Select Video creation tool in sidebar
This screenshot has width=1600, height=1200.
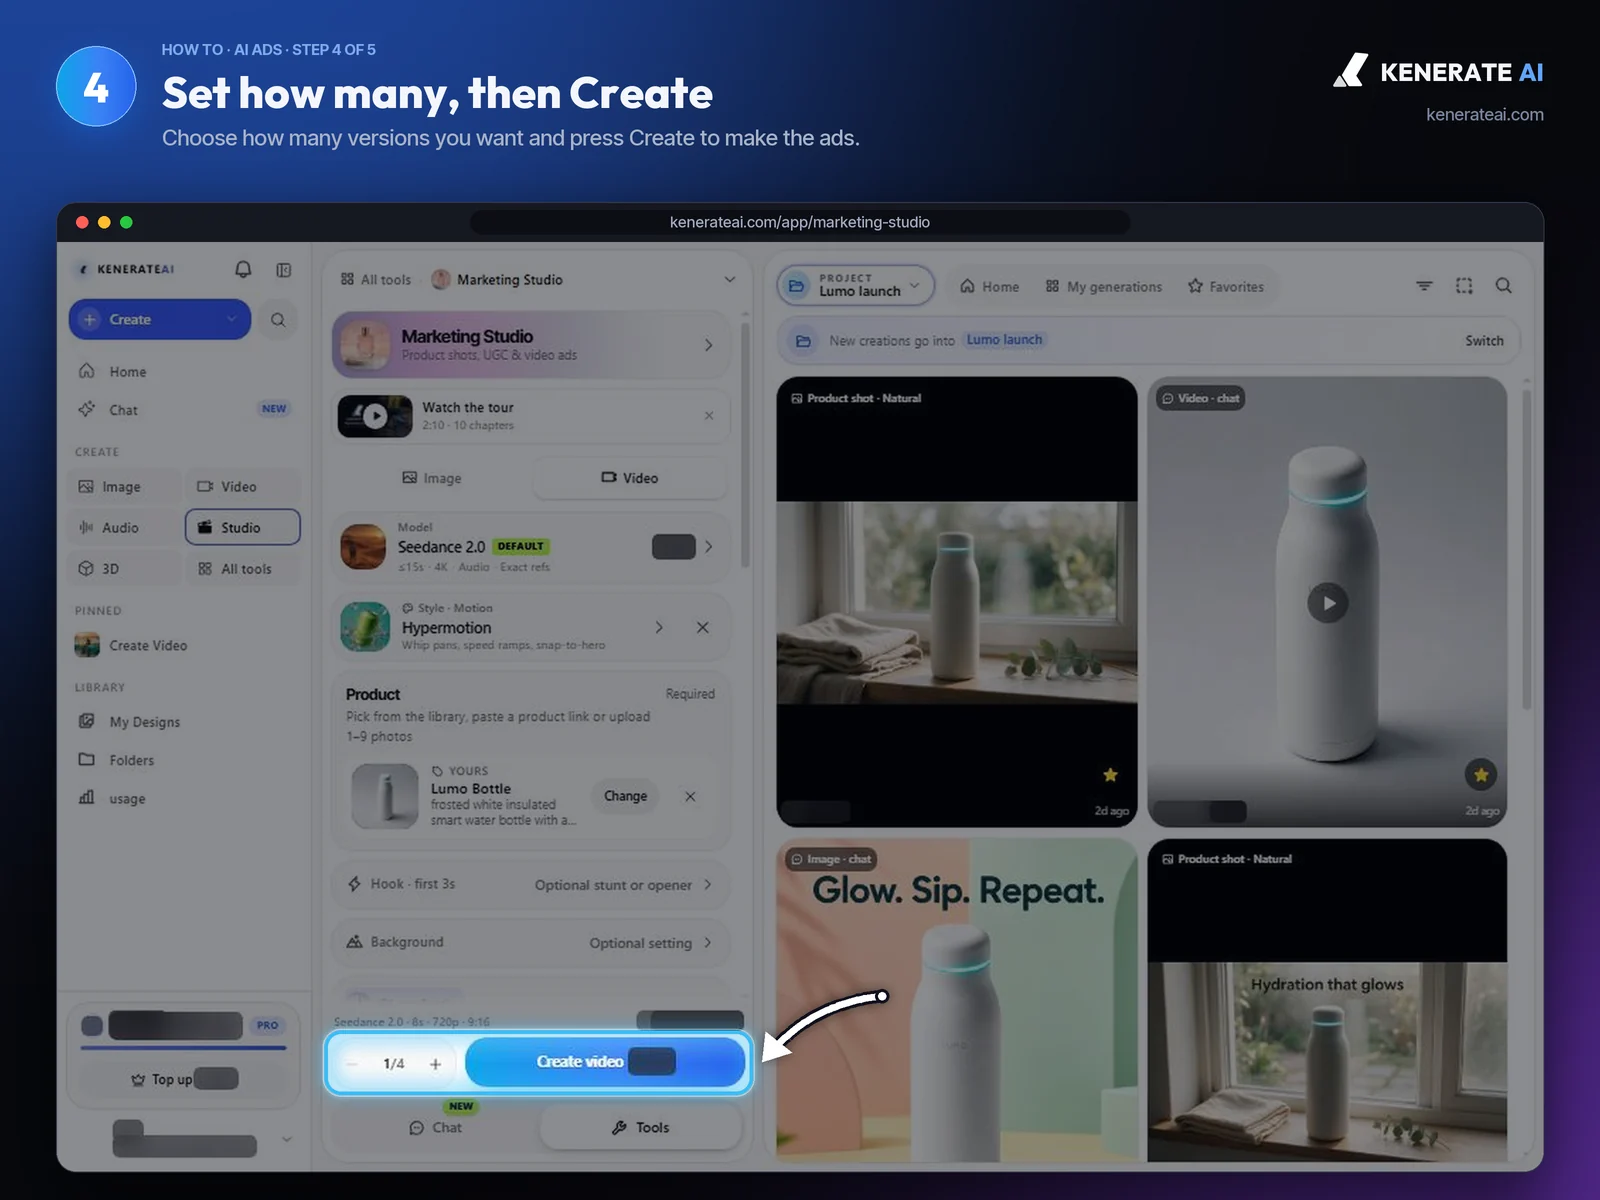pyautogui.click(x=243, y=487)
